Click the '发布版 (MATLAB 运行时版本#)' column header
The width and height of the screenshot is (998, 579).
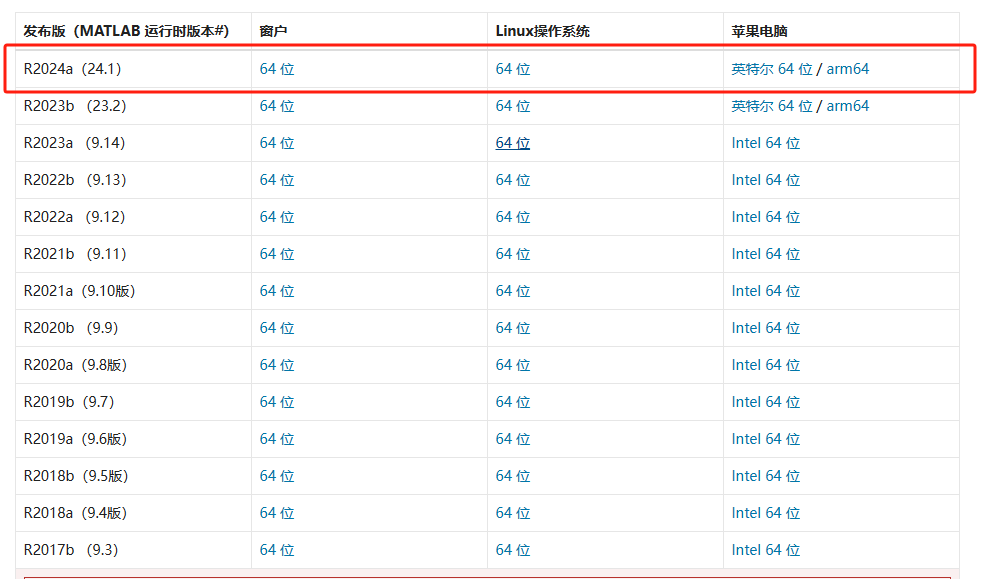click(134, 31)
